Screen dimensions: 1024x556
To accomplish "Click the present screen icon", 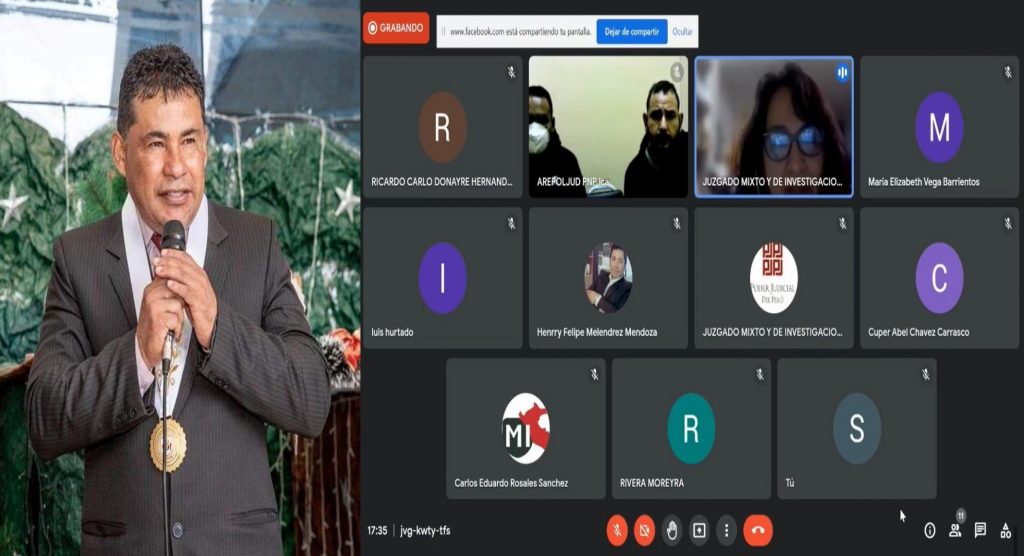I will tap(699, 531).
